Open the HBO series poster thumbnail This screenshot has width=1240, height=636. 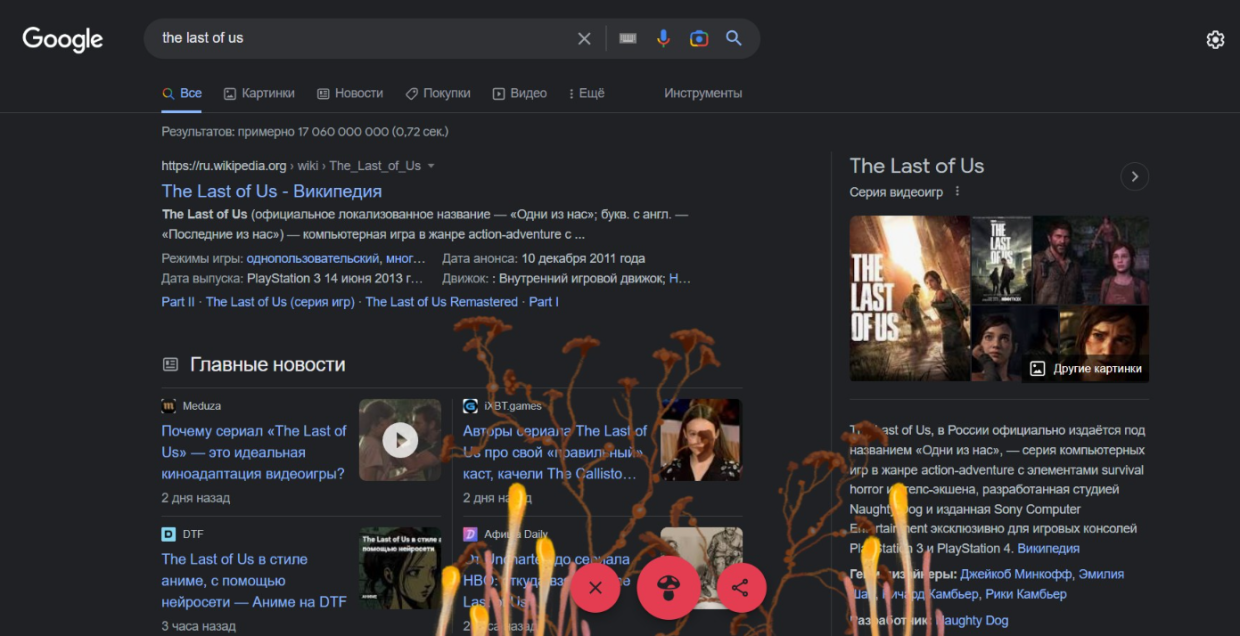tap(1001, 260)
